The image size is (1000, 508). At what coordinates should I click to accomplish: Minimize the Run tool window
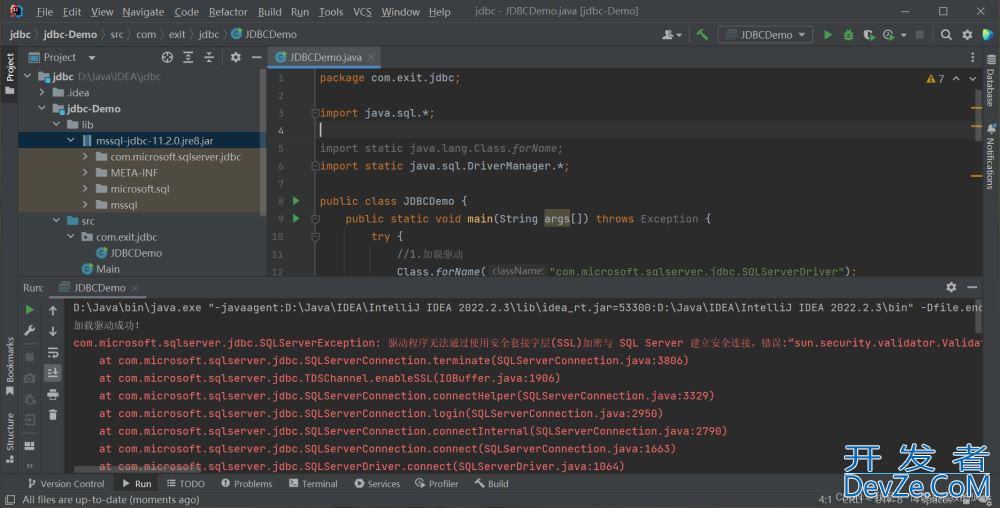tap(972, 287)
